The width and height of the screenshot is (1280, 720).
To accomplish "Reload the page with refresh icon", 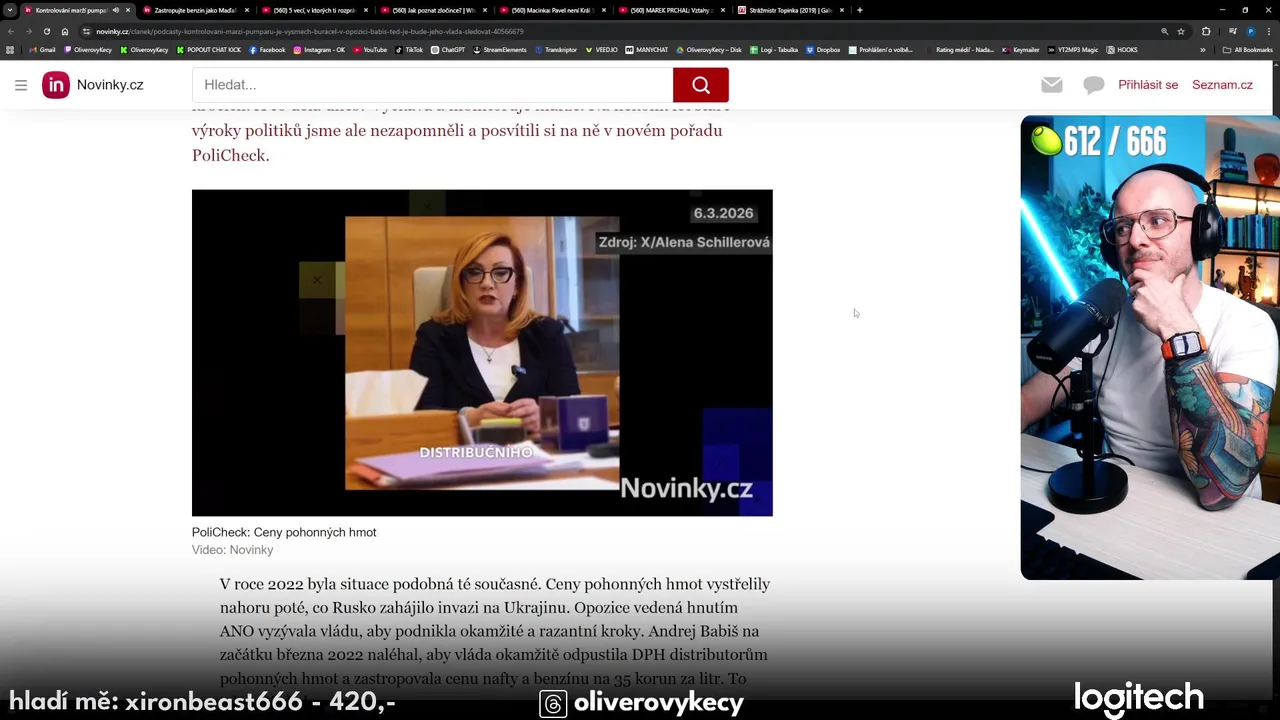I will click(x=47, y=31).
